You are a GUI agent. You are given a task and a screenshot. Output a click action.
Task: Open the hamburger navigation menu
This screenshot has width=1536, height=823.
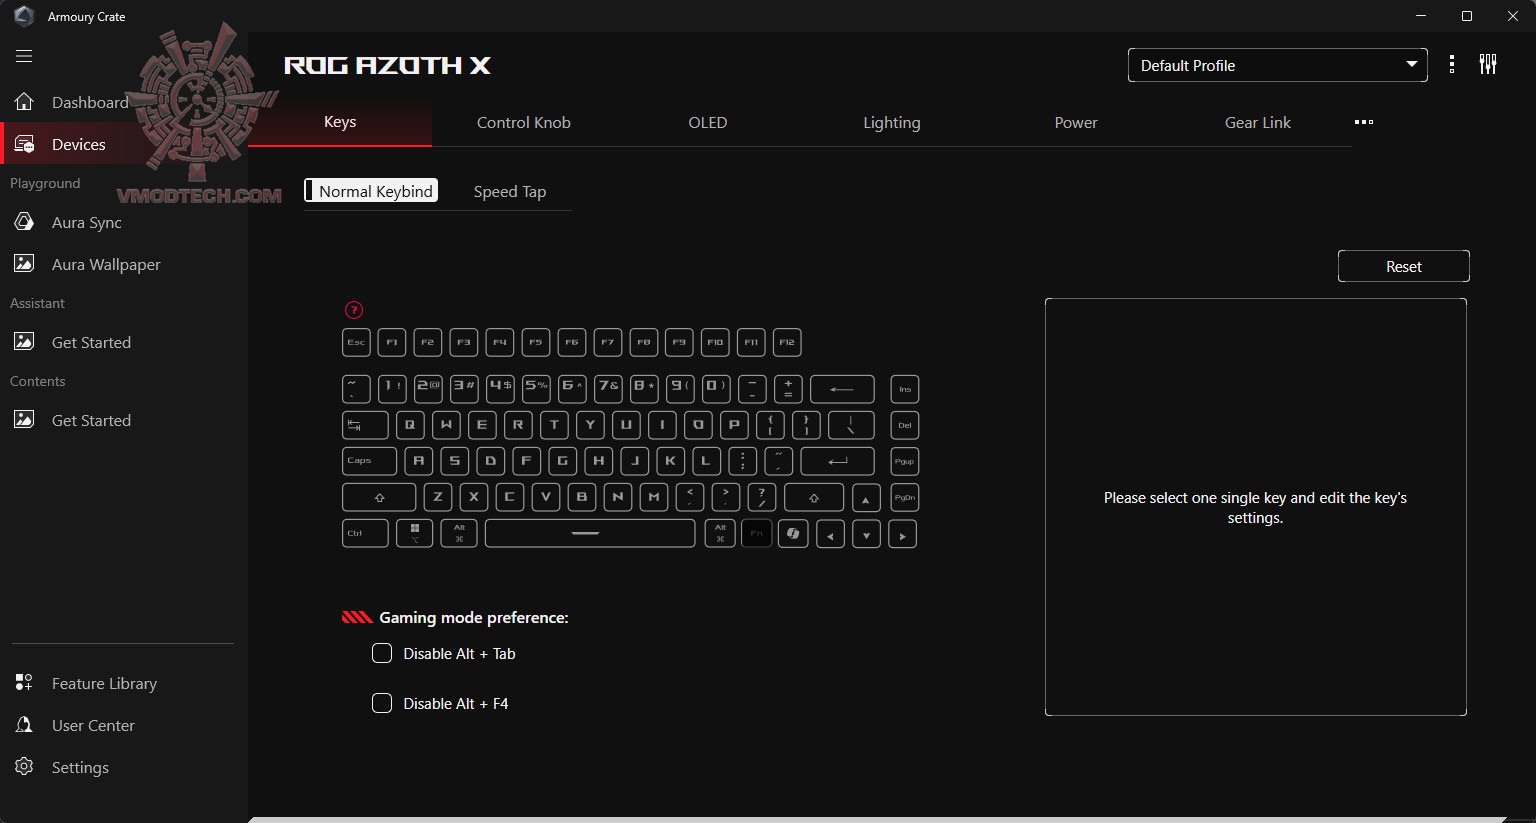pyautogui.click(x=24, y=56)
